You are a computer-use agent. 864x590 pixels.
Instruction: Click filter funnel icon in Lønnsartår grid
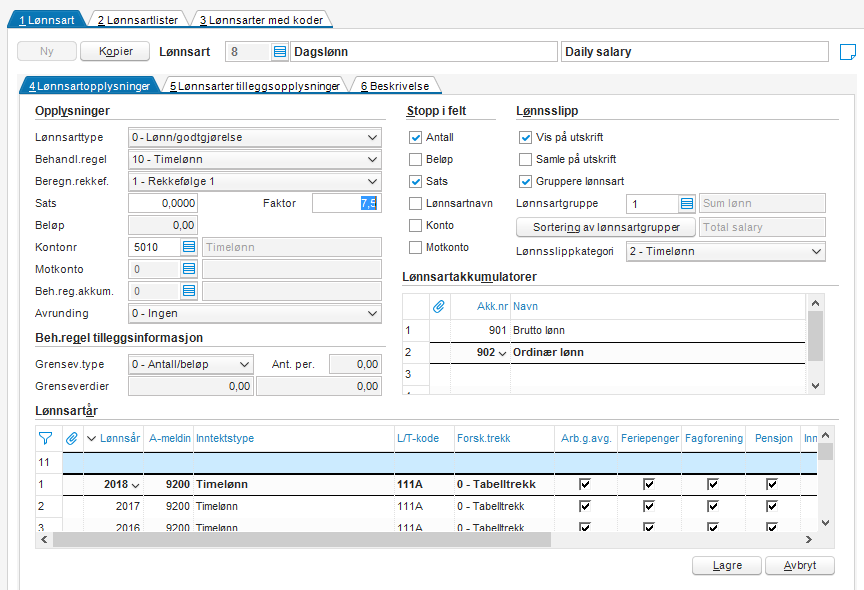point(45,437)
